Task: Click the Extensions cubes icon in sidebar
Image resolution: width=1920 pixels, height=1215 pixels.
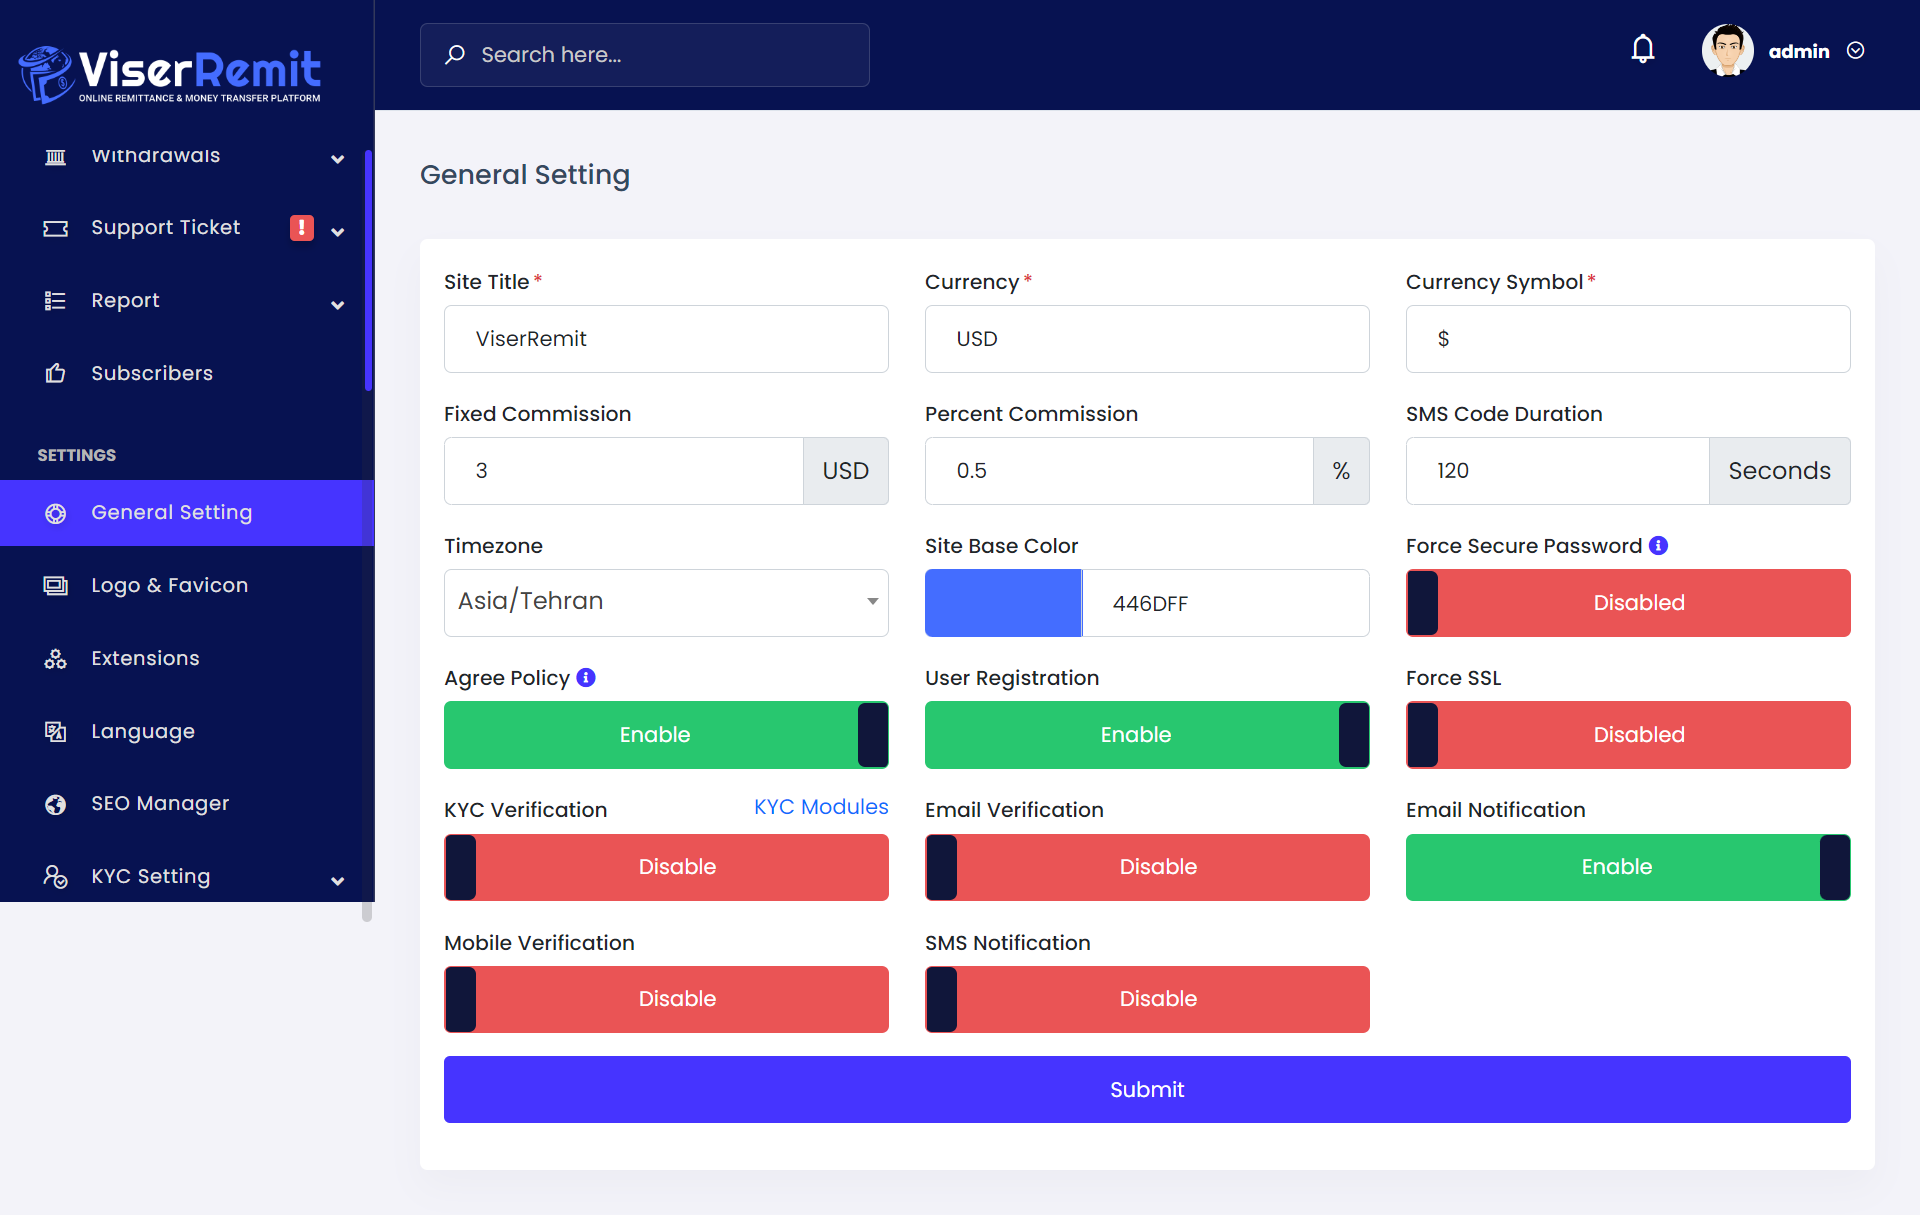Action: point(56,658)
